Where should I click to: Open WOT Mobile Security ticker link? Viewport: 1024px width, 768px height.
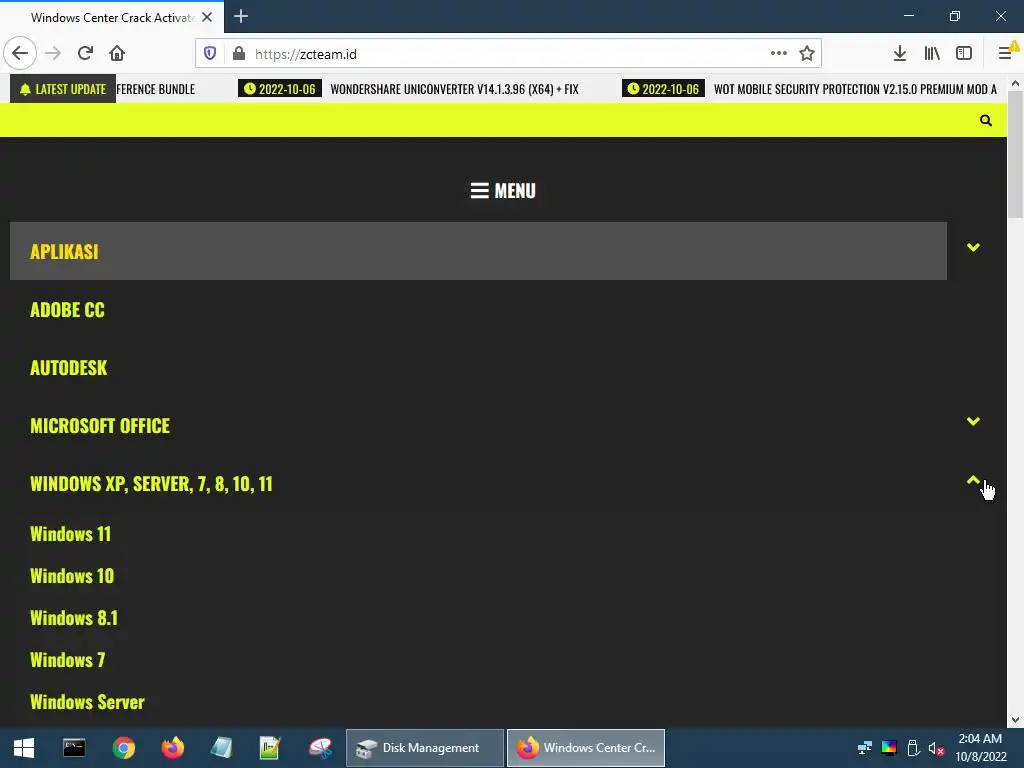856,89
